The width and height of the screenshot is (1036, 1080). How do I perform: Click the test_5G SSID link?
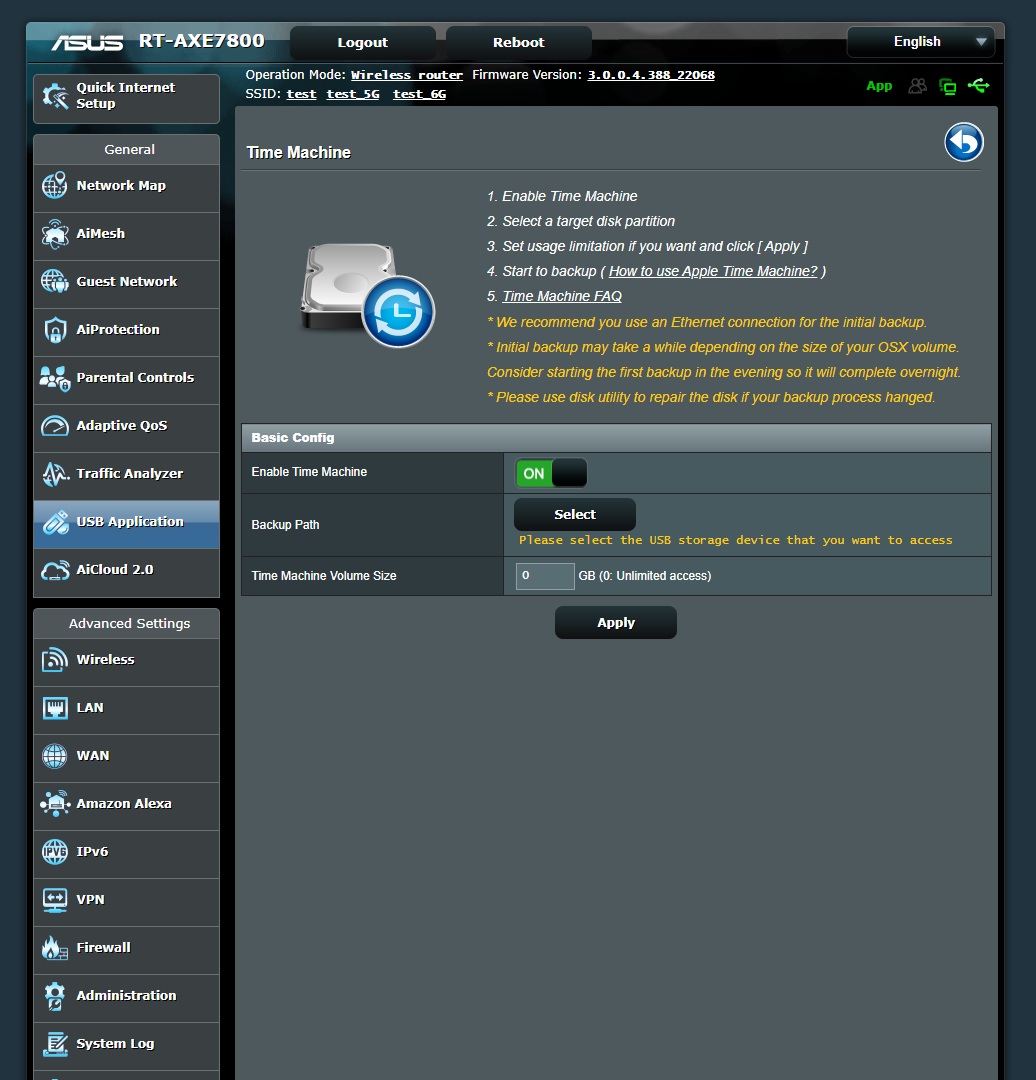[353, 94]
